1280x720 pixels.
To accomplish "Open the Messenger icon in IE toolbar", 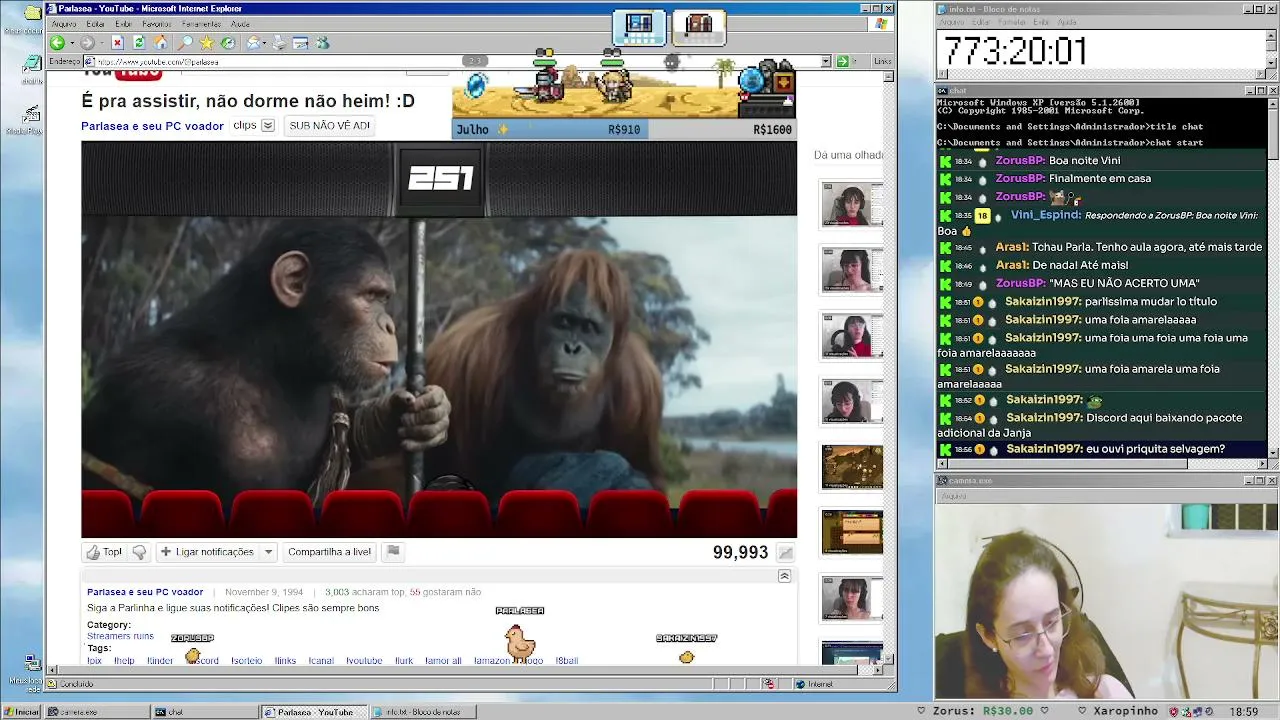I will click(x=322, y=43).
